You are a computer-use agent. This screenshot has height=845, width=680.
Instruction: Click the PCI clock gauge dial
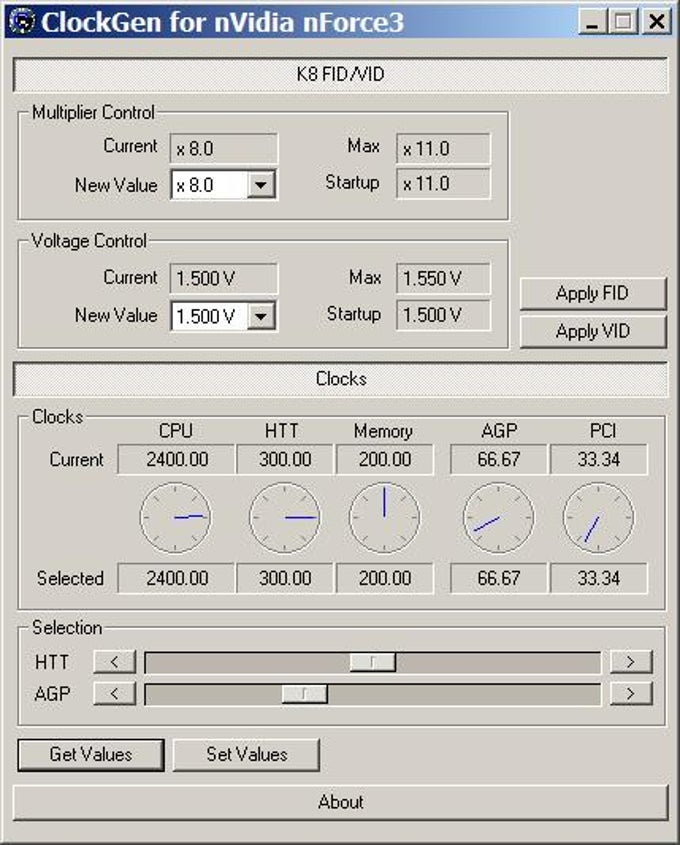pyautogui.click(x=599, y=517)
